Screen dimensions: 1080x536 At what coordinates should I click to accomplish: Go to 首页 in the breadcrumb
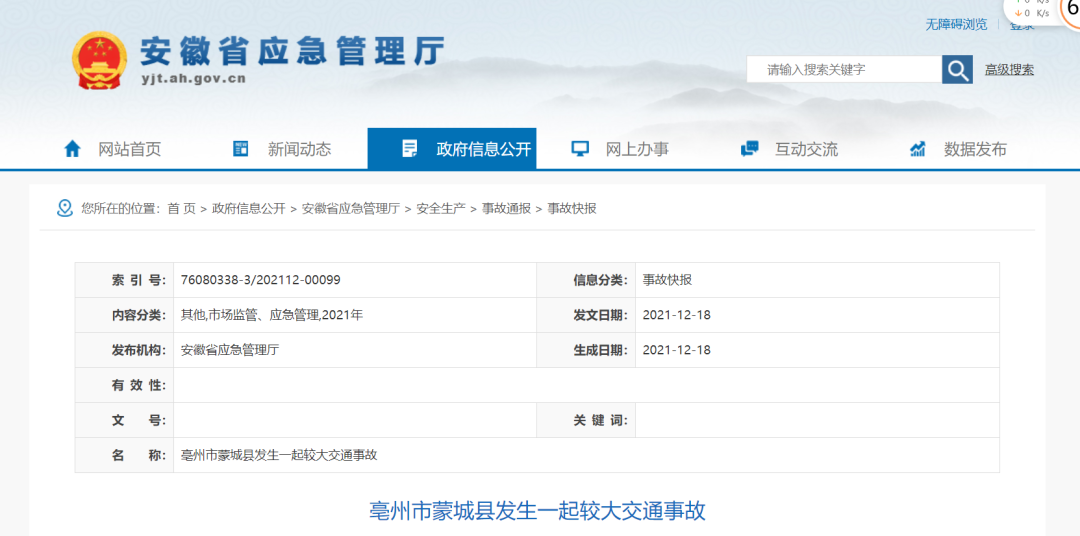click(x=182, y=209)
